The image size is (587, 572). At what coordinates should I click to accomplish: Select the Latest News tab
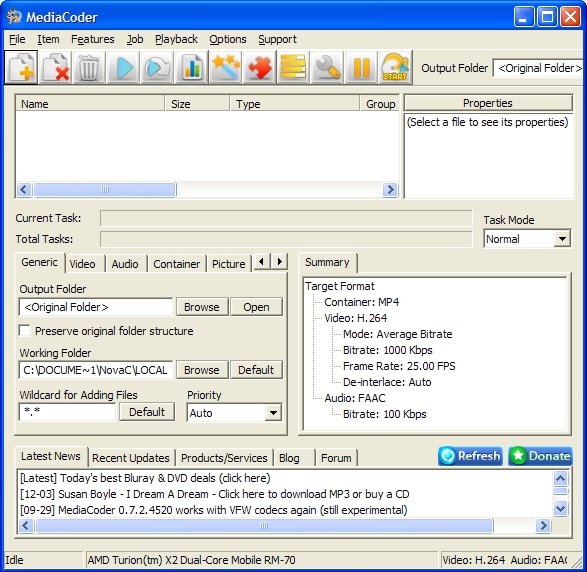[x=51, y=456]
